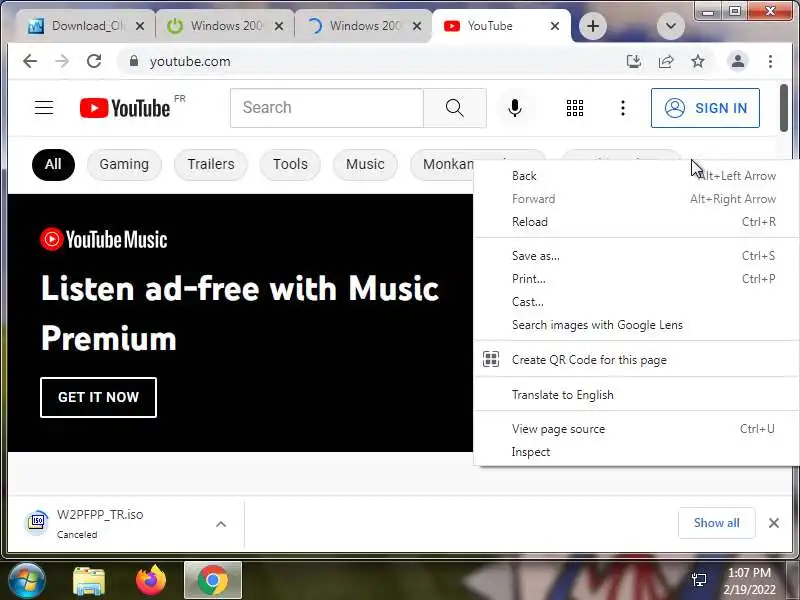Click the YouTube search magnifier button
Viewport: 800px width, 600px height.
(x=455, y=108)
